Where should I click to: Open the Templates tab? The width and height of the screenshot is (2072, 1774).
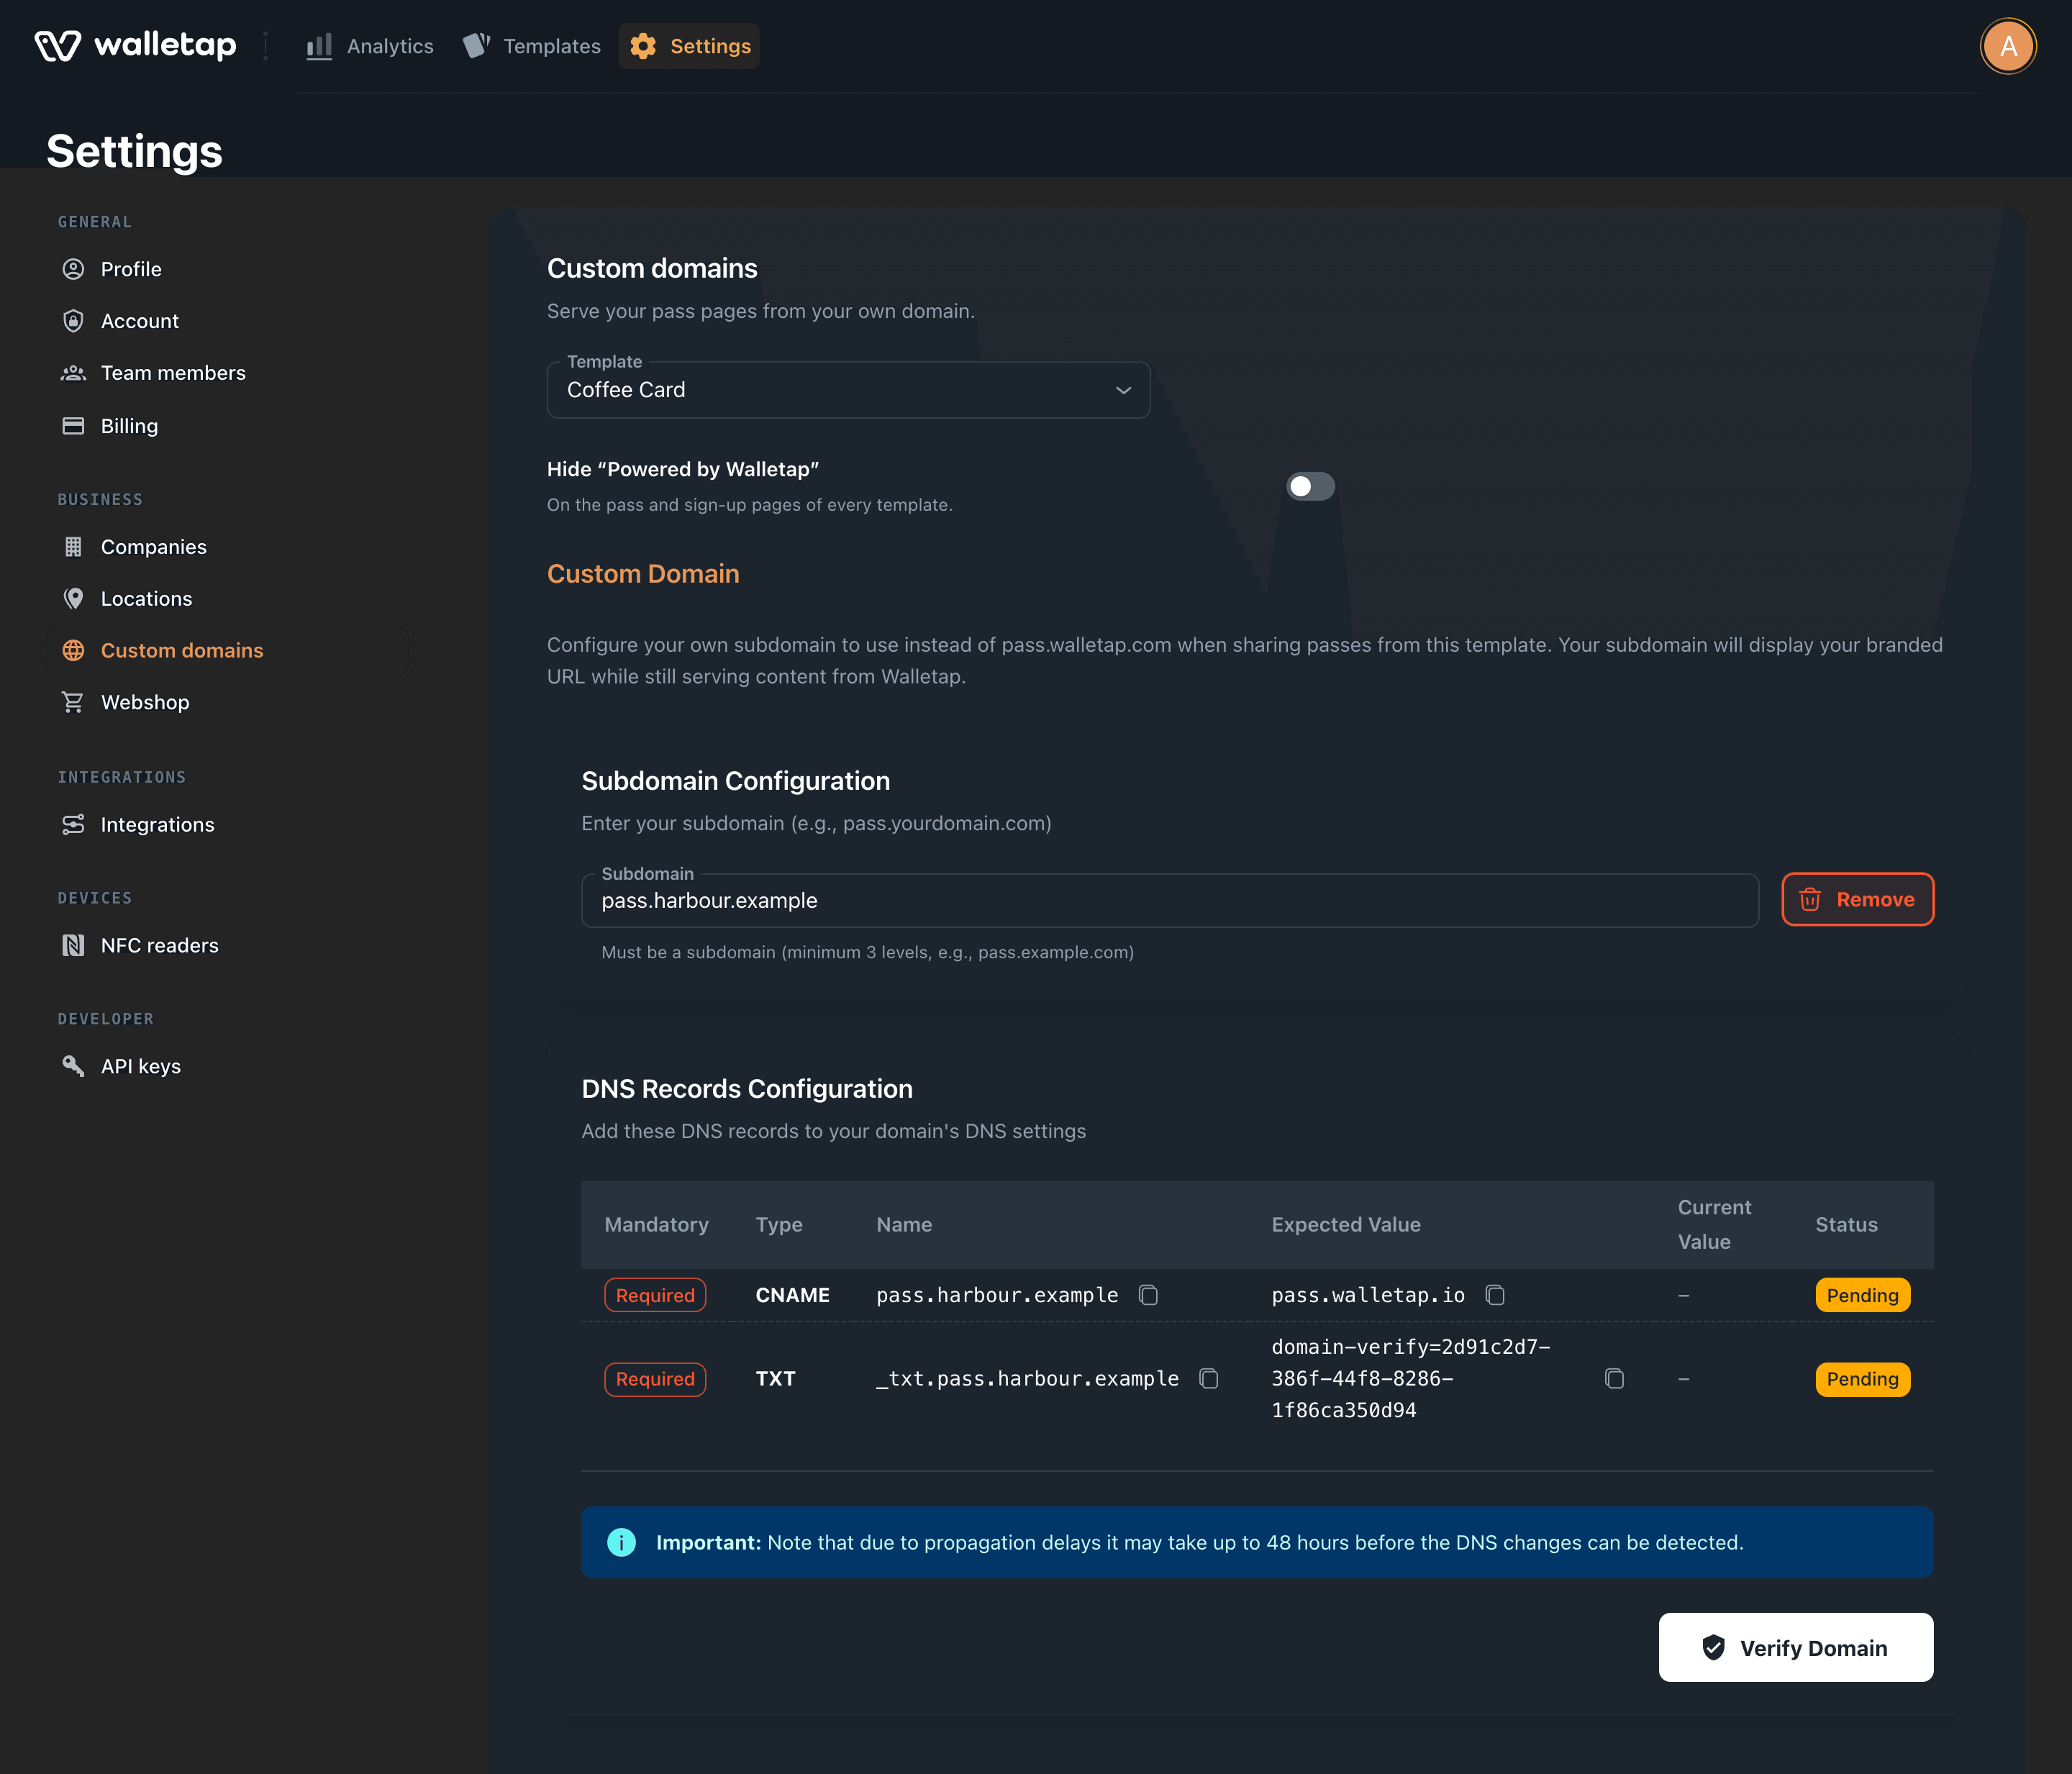(x=532, y=46)
